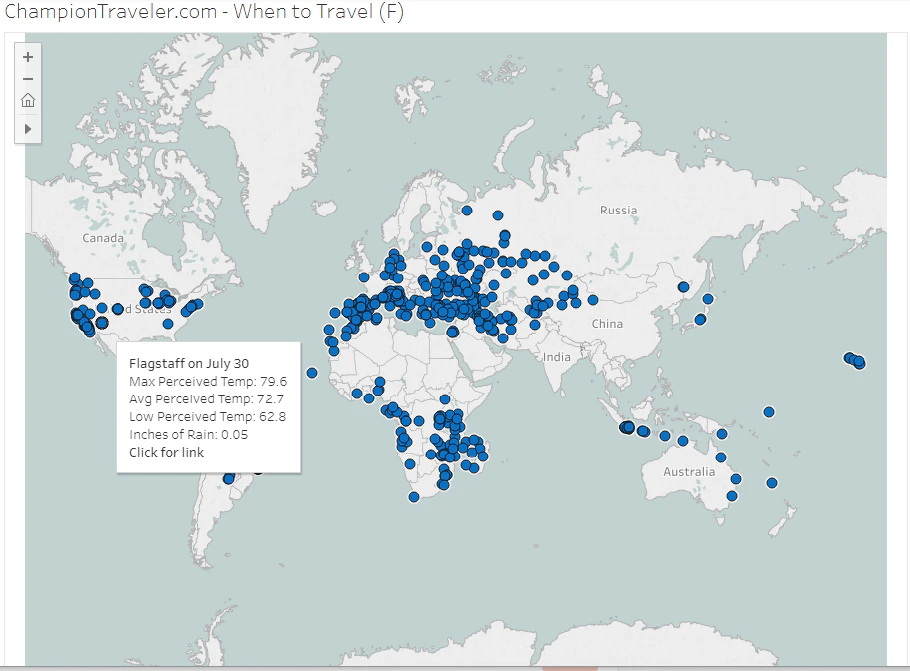Click the Flagstaff on July 30 tooltip title

(x=189, y=363)
